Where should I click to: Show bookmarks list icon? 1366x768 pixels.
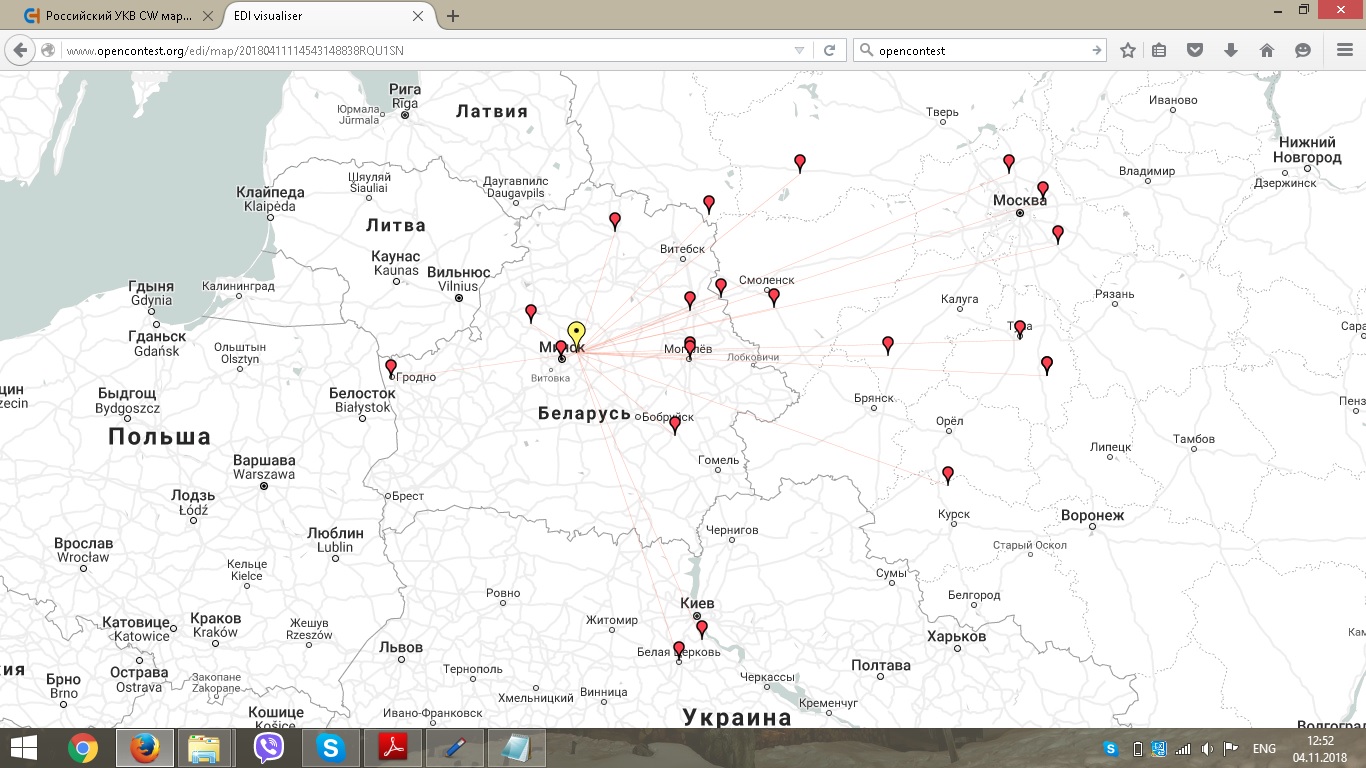1159,50
